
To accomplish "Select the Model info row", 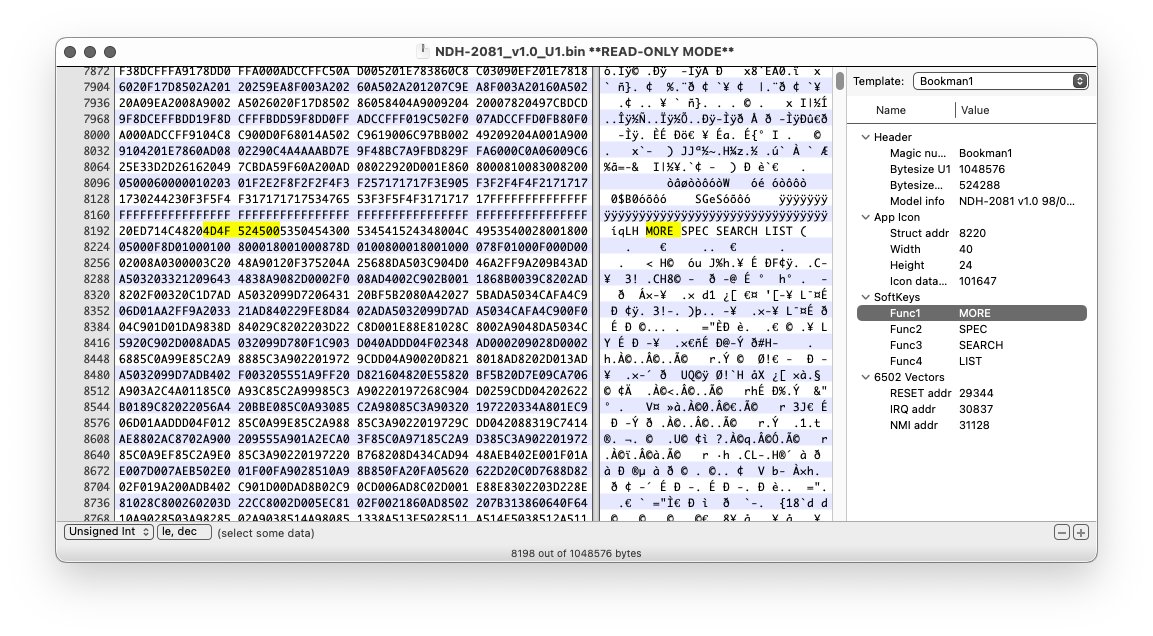I will 971,201.
